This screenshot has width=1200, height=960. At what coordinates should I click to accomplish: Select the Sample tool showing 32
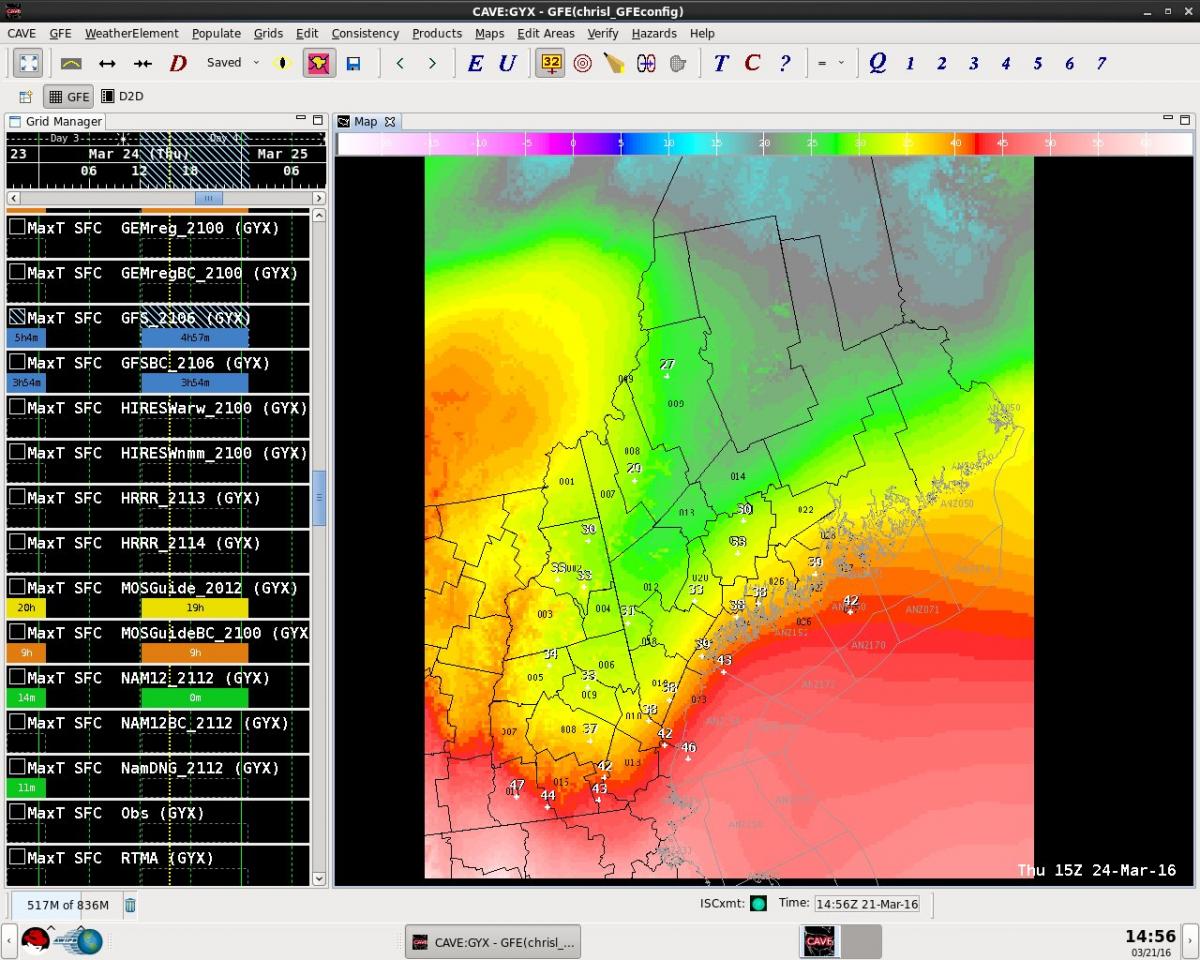pos(550,63)
